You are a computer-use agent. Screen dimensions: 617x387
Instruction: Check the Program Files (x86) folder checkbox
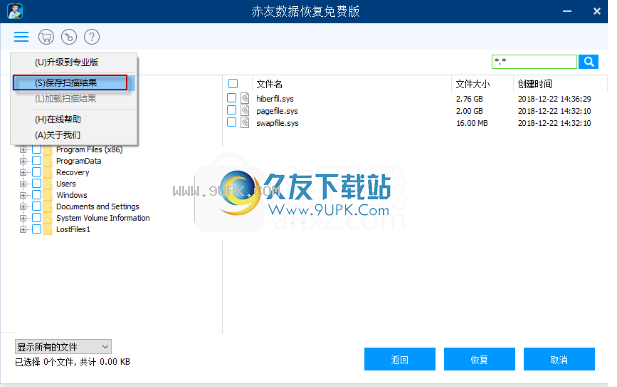pos(37,150)
